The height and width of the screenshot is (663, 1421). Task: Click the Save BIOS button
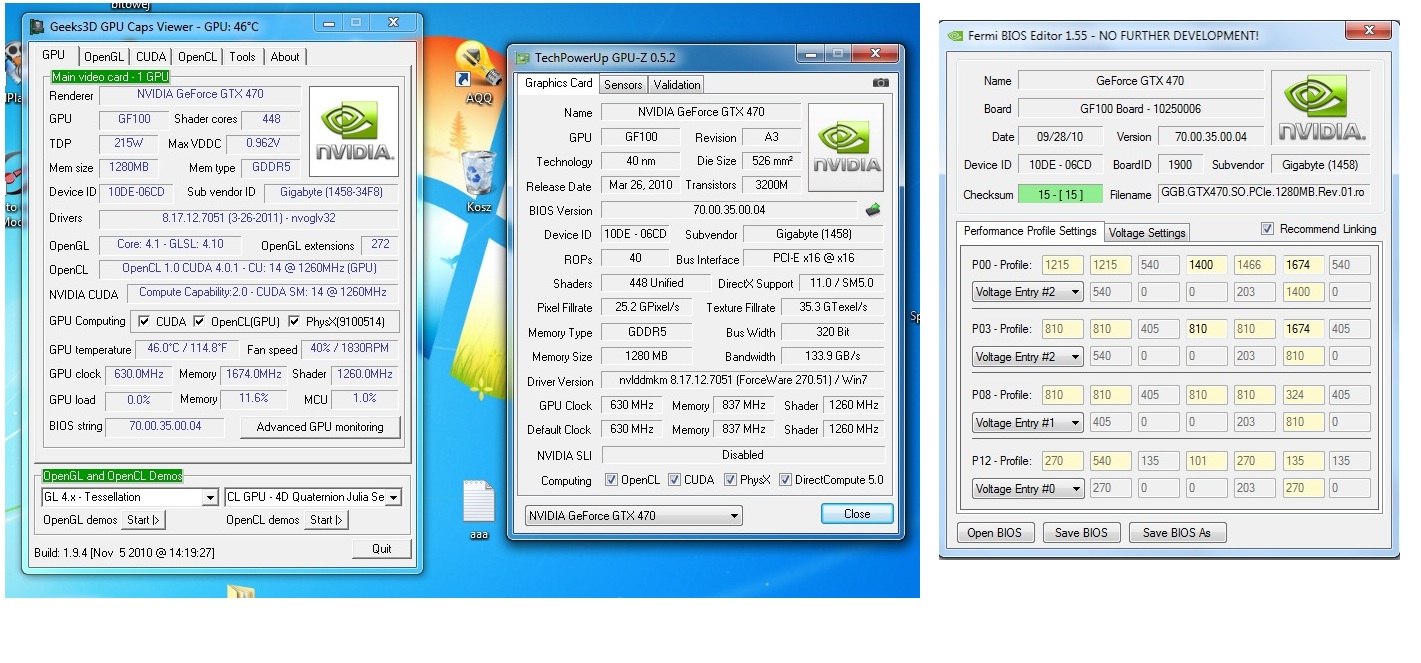click(1081, 533)
